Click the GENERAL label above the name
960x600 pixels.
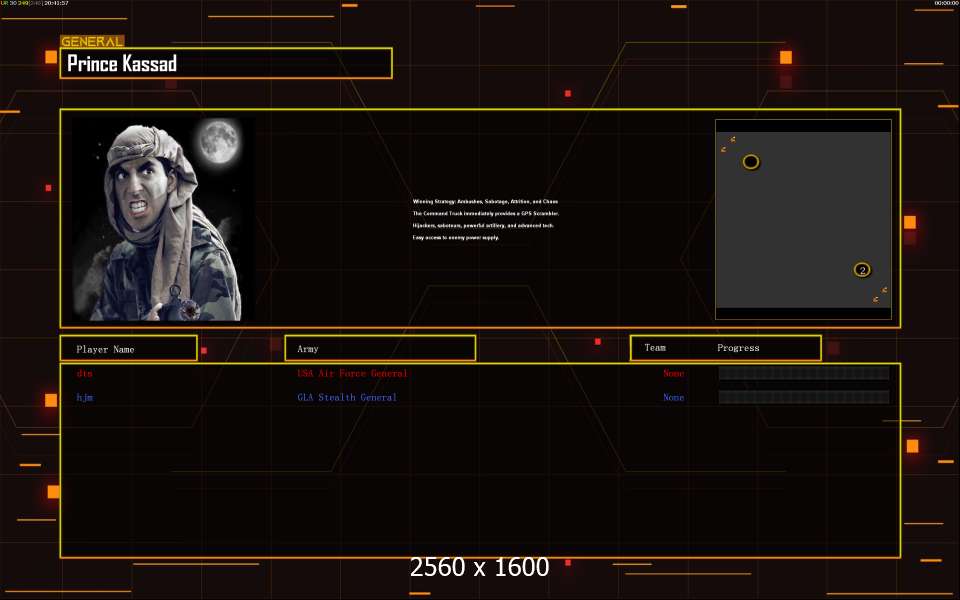point(92,42)
